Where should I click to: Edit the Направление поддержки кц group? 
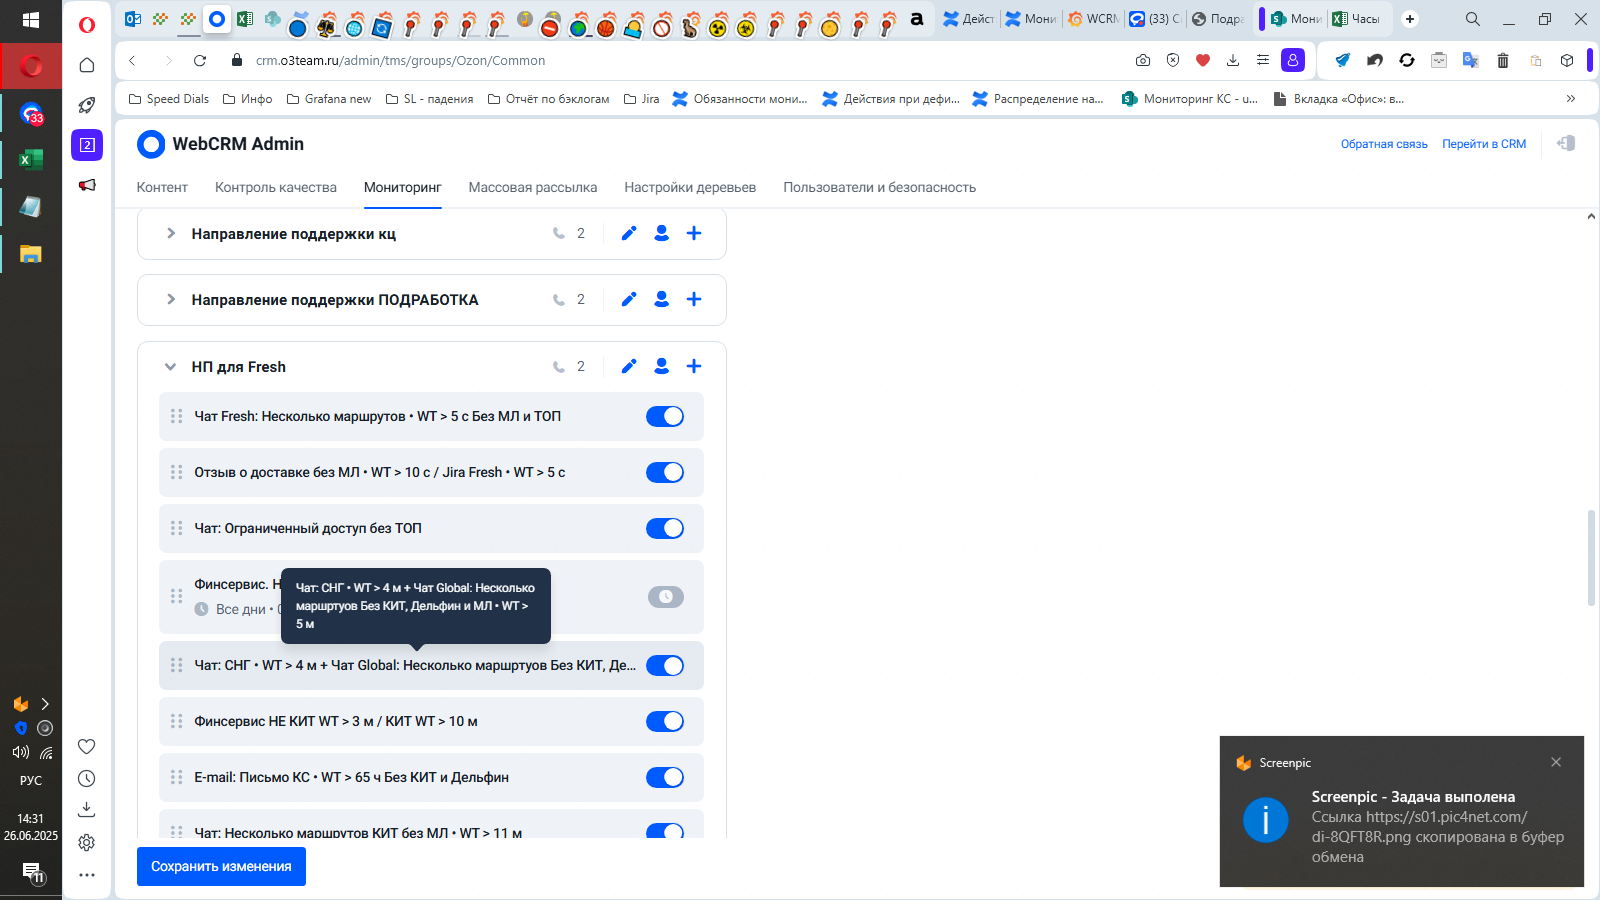point(629,233)
